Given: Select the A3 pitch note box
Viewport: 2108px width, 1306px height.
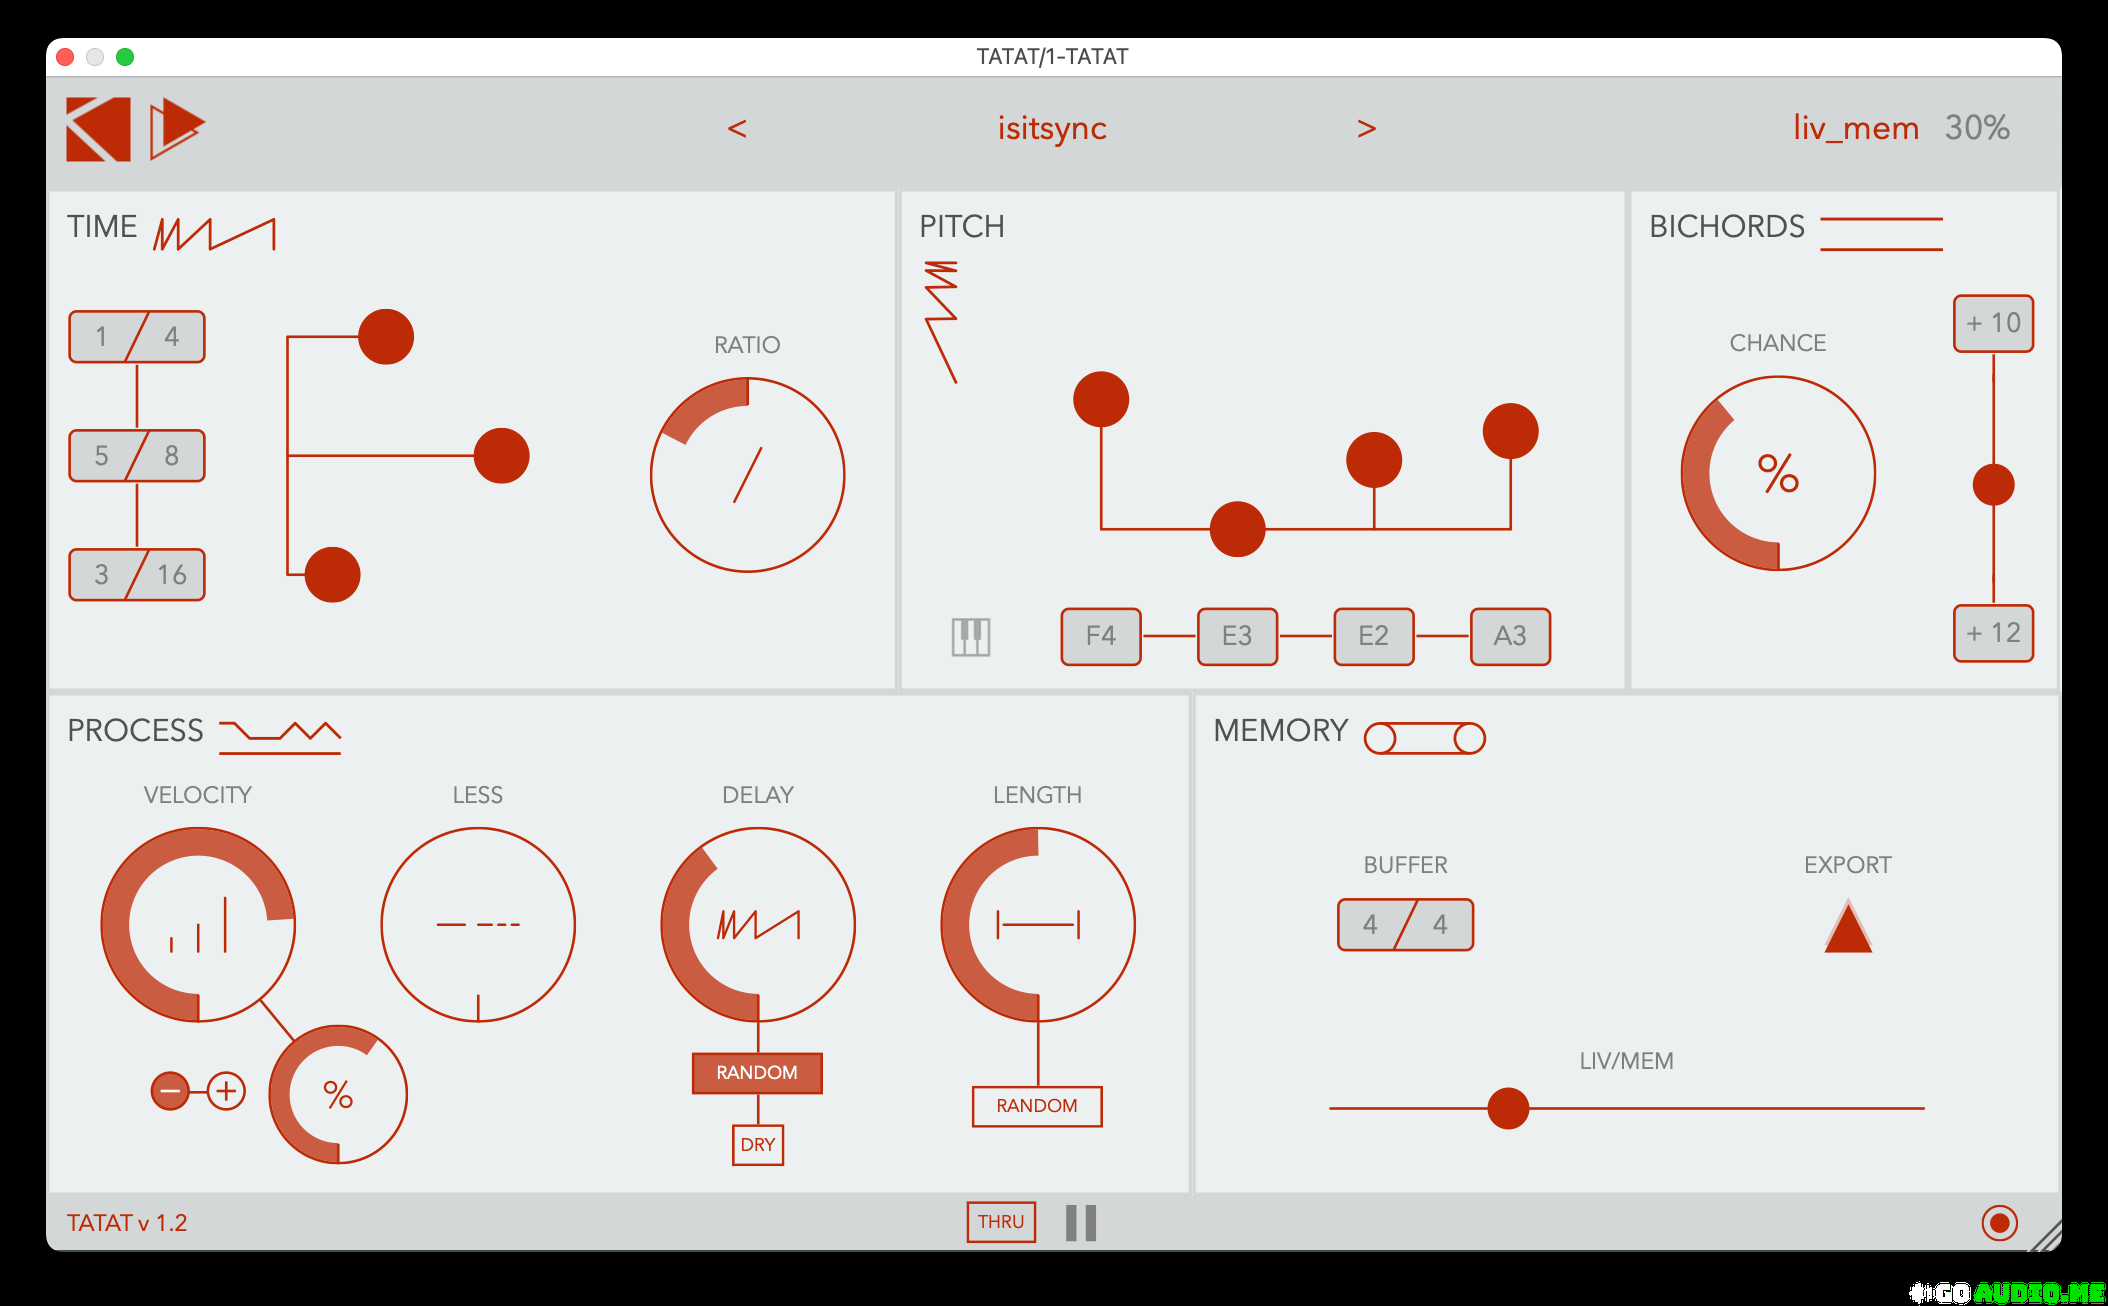Looking at the screenshot, I should coord(1510,636).
